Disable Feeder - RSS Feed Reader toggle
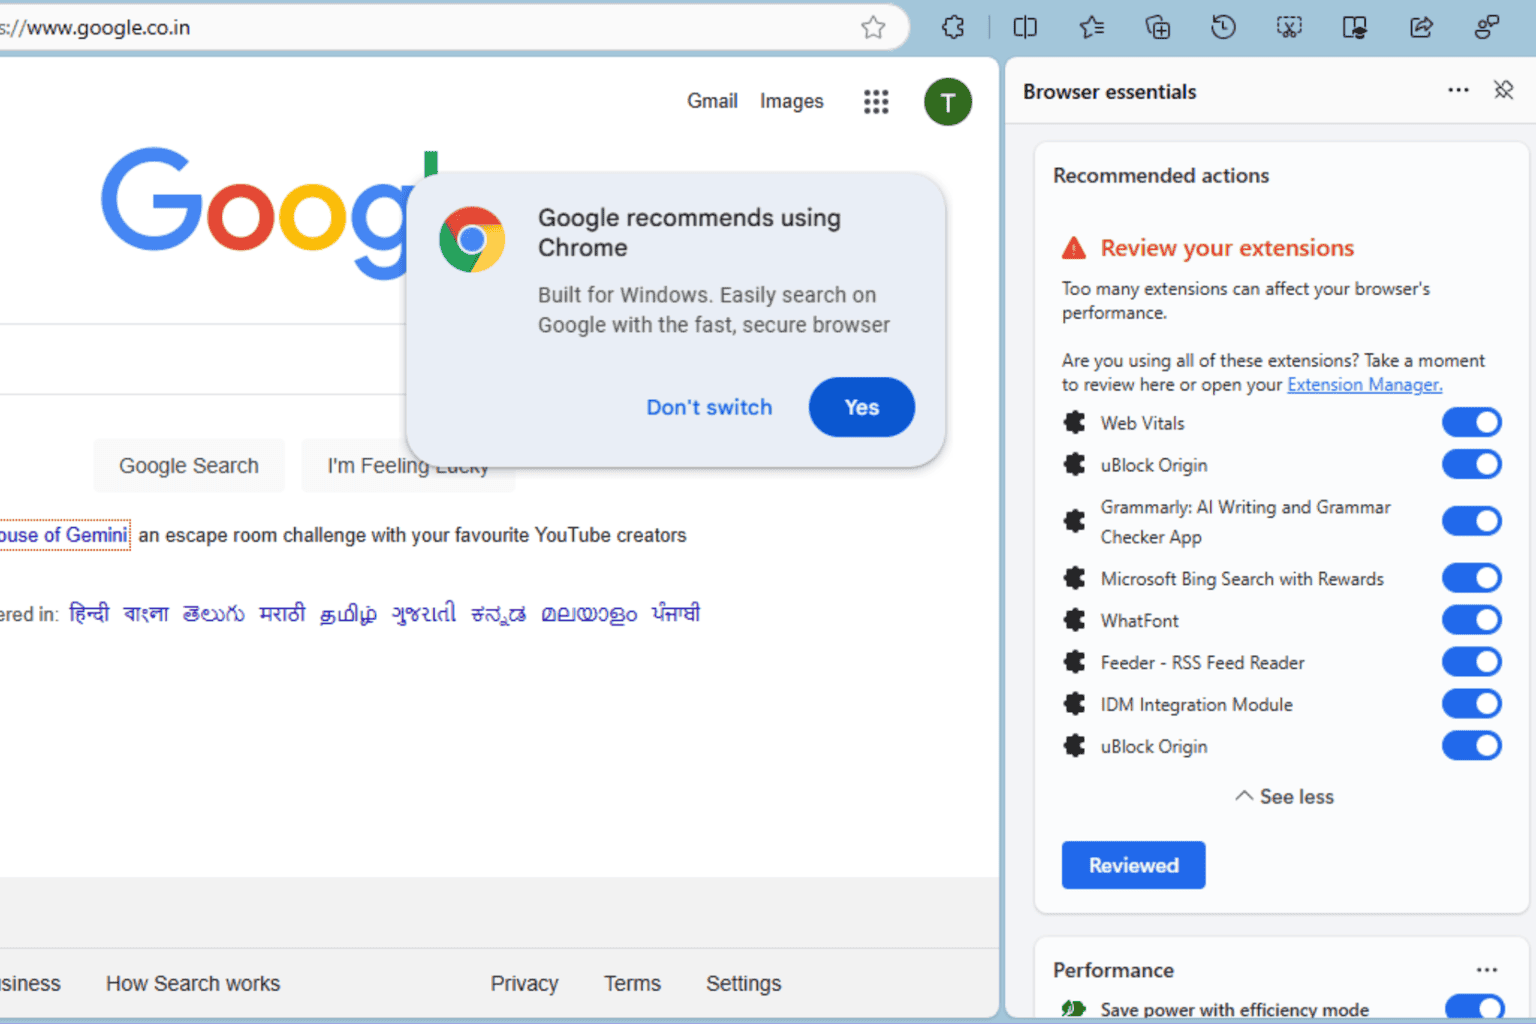1536x1024 pixels. point(1471,662)
